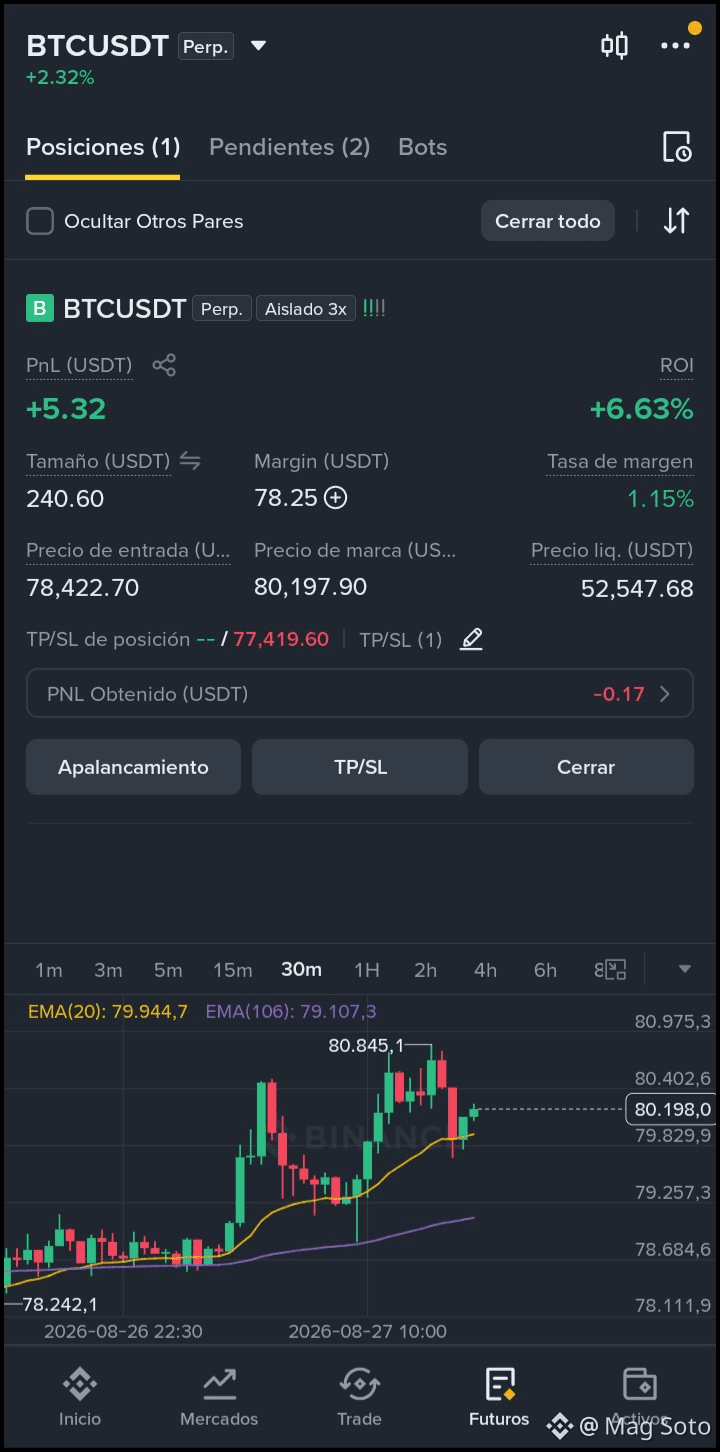Open the candlestick chart icon at top
This screenshot has height=1452, width=720.
click(614, 45)
